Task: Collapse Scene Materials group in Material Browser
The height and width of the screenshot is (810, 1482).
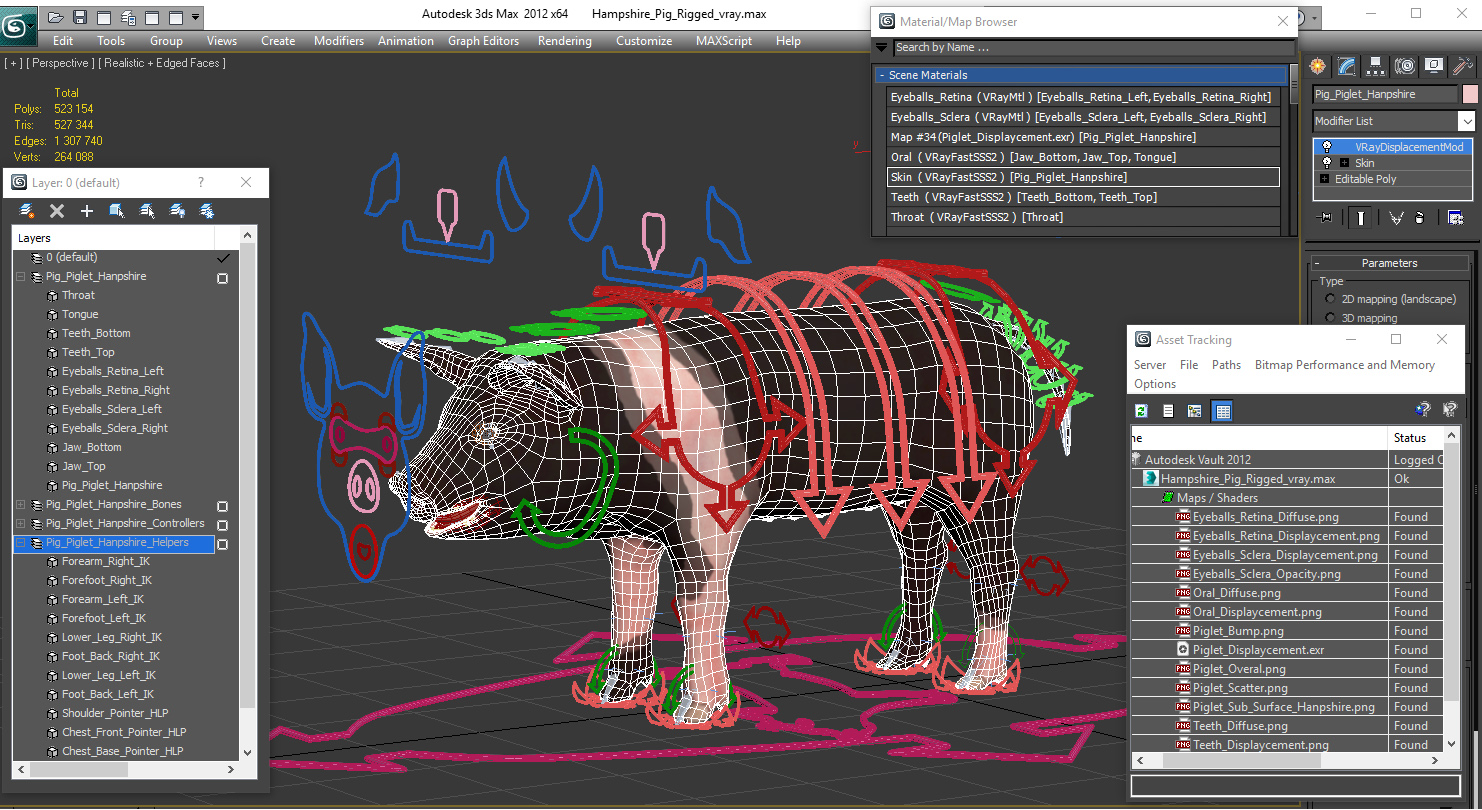Action: [882, 75]
